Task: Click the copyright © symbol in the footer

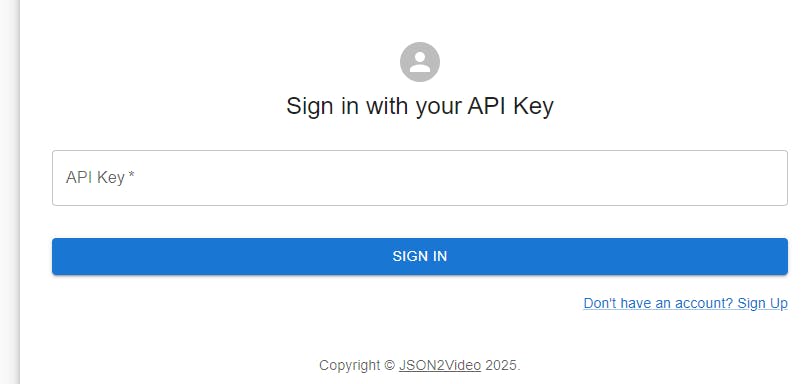Action: [x=389, y=366]
